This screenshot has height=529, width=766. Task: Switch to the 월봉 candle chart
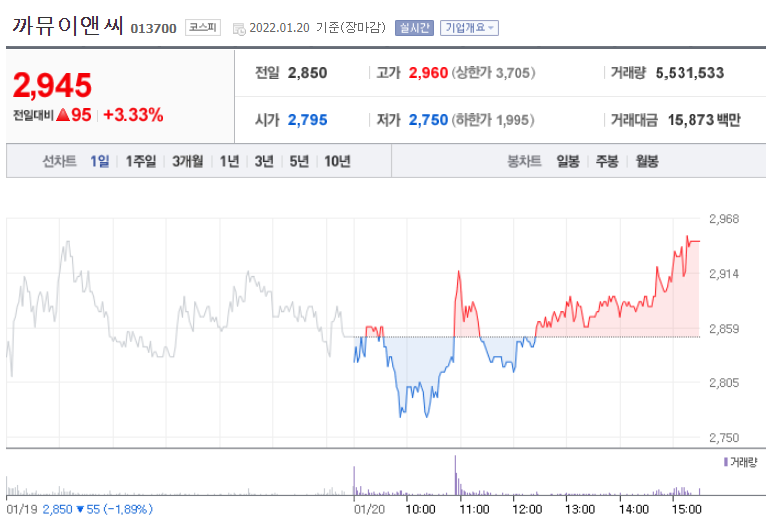[647, 161]
